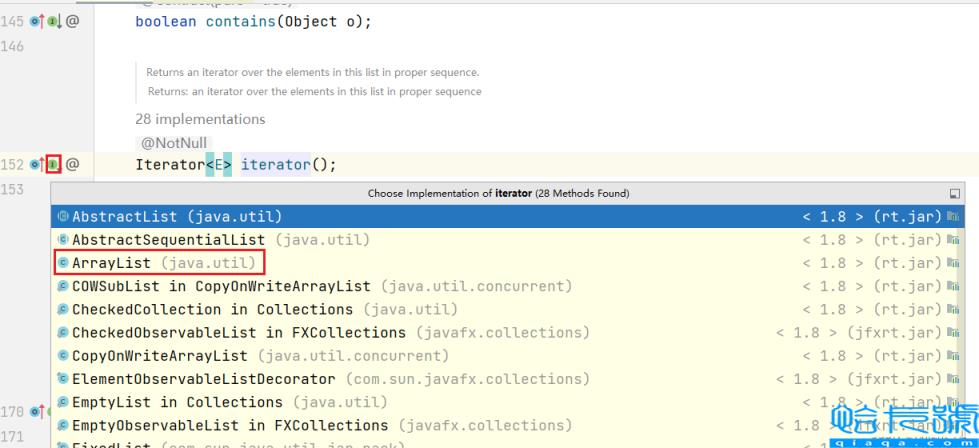The height and width of the screenshot is (448, 979).
Task: Click the library icon on the CheckedObservableList row
Action: (953, 333)
